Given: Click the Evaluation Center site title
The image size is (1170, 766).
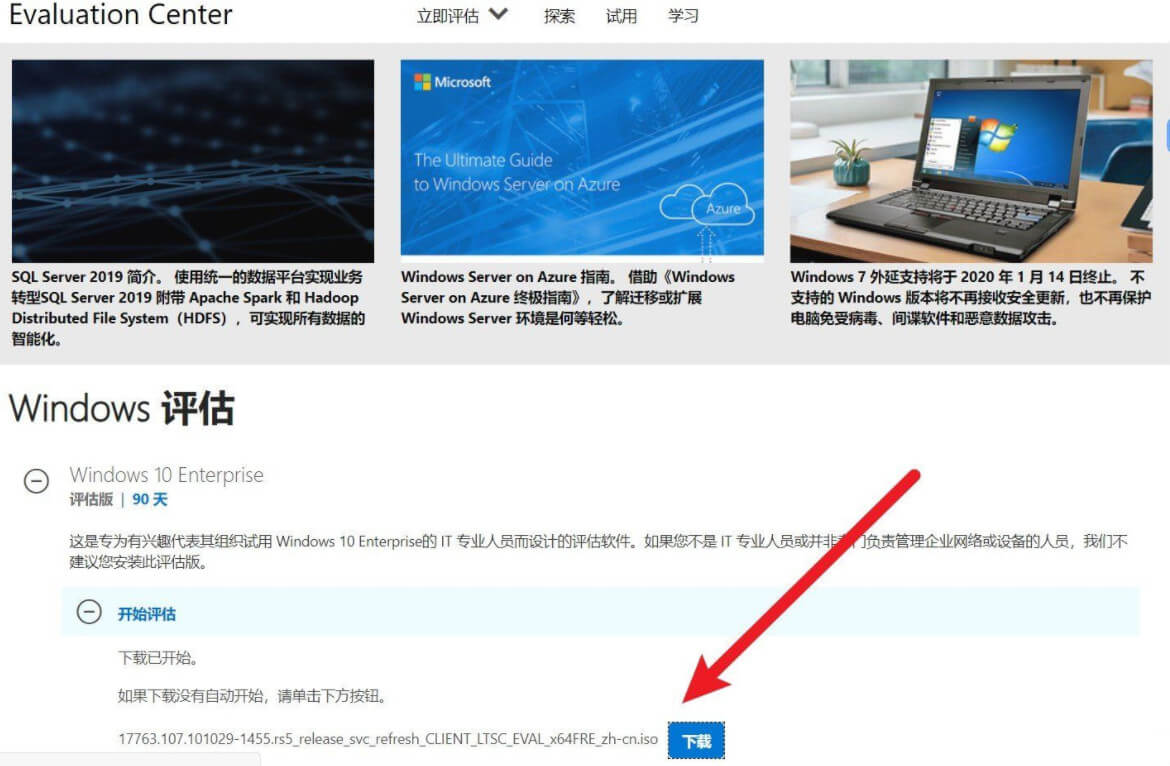Looking at the screenshot, I should pos(121,15).
